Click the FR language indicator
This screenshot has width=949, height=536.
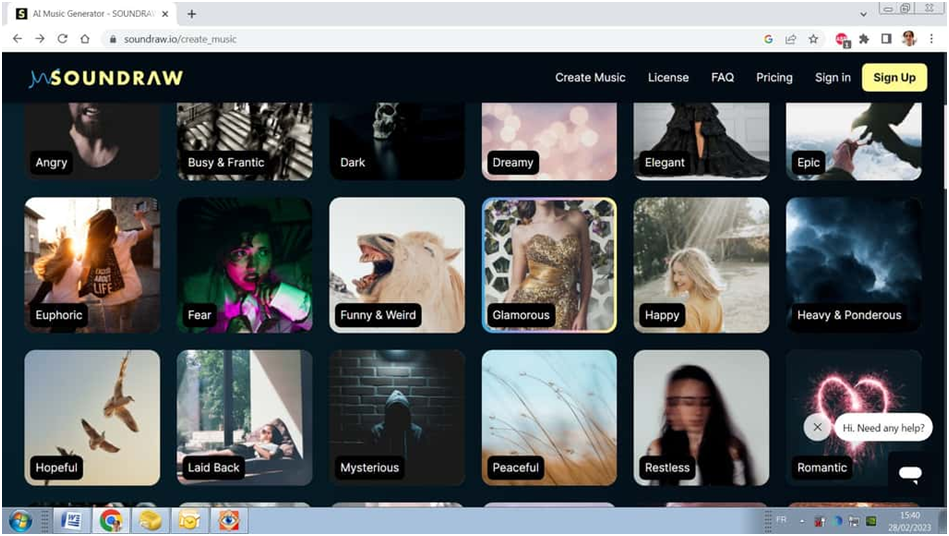(781, 520)
